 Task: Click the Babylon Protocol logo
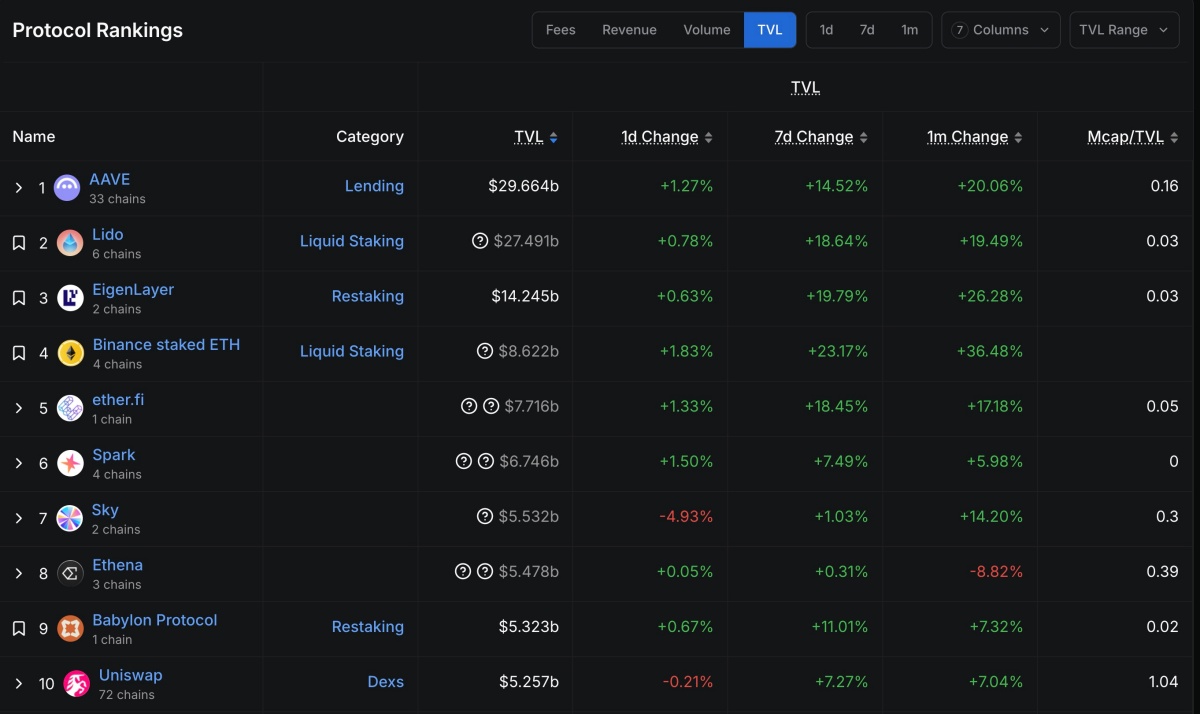coord(70,628)
